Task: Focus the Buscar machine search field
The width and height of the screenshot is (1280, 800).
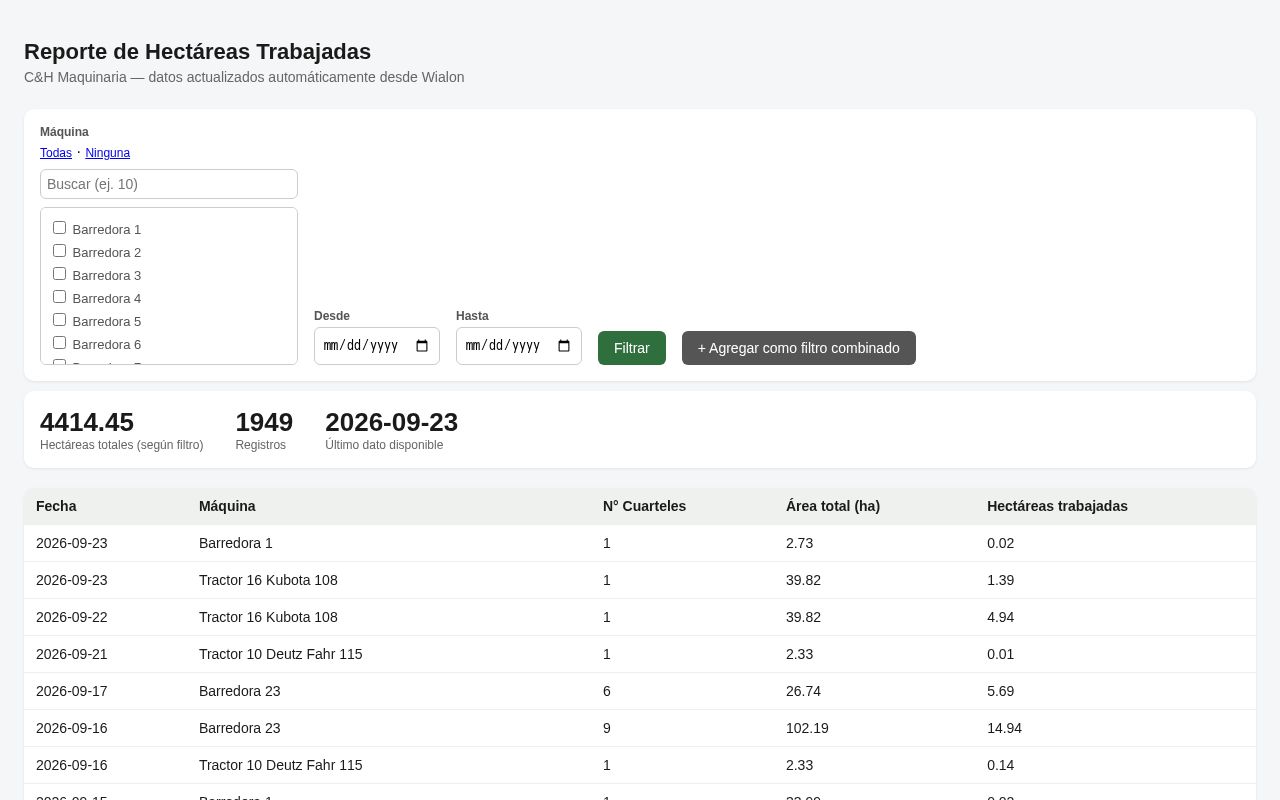Action: click(x=169, y=184)
